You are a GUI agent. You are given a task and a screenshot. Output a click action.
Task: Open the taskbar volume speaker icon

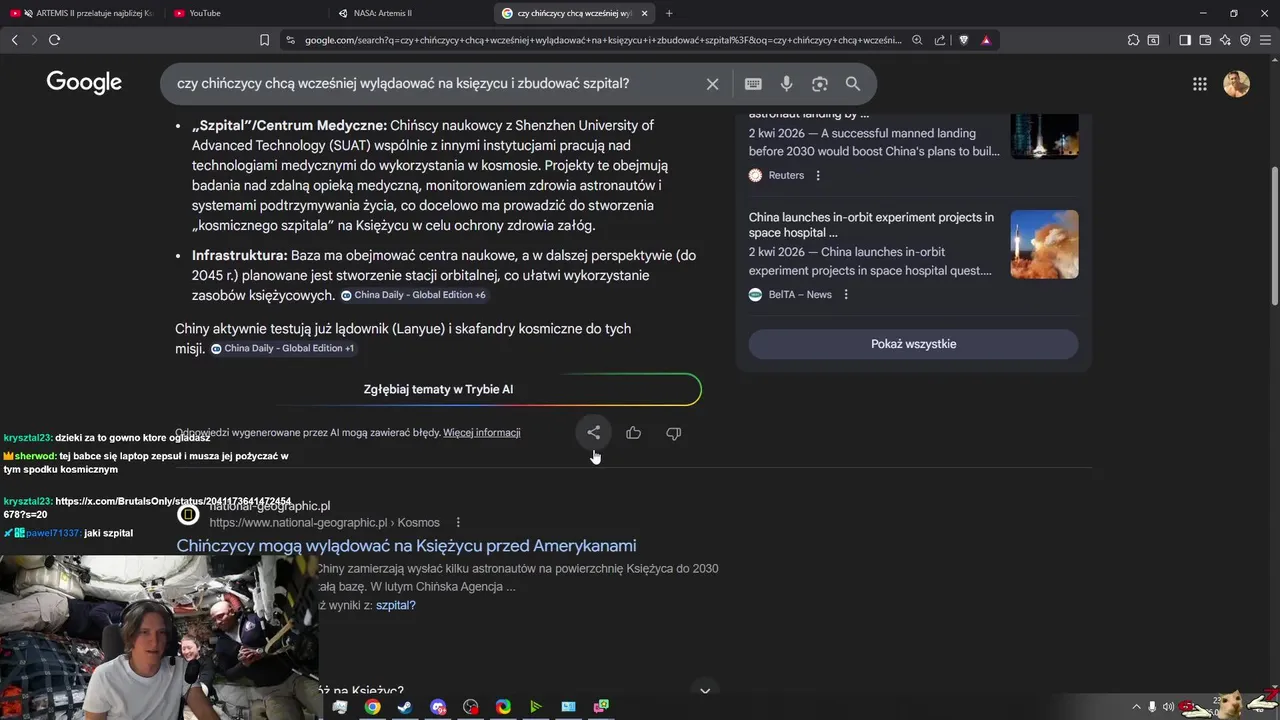point(1168,707)
